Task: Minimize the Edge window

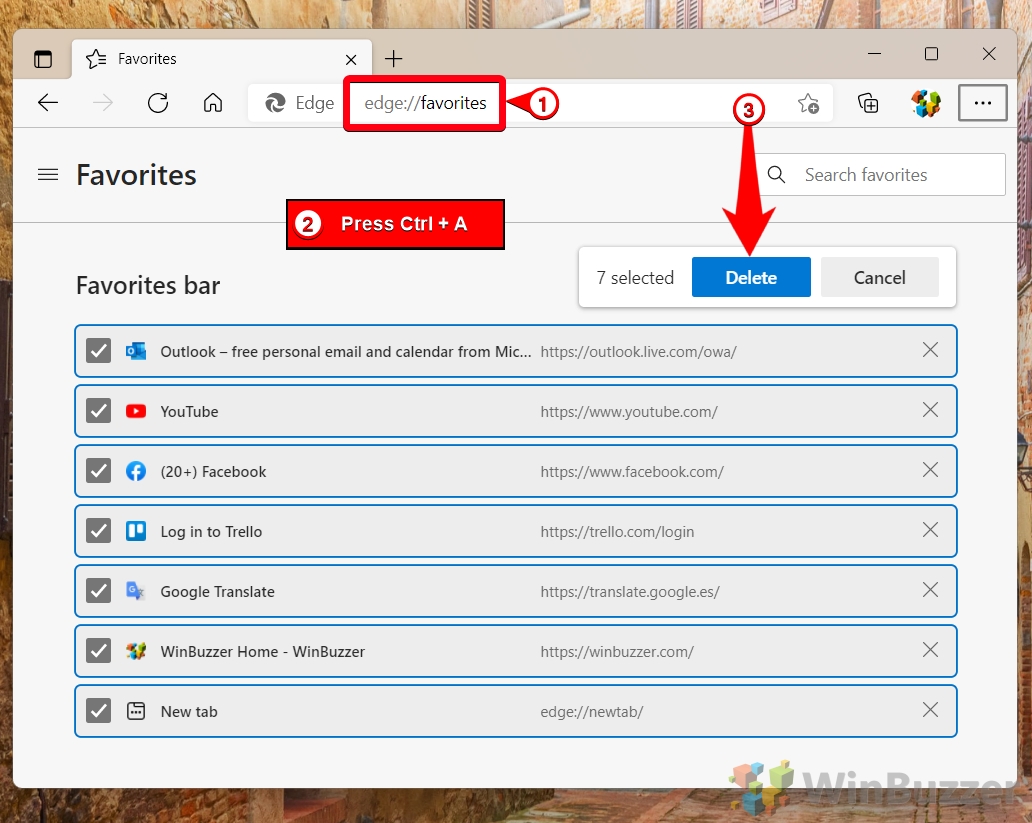Action: coord(874,53)
